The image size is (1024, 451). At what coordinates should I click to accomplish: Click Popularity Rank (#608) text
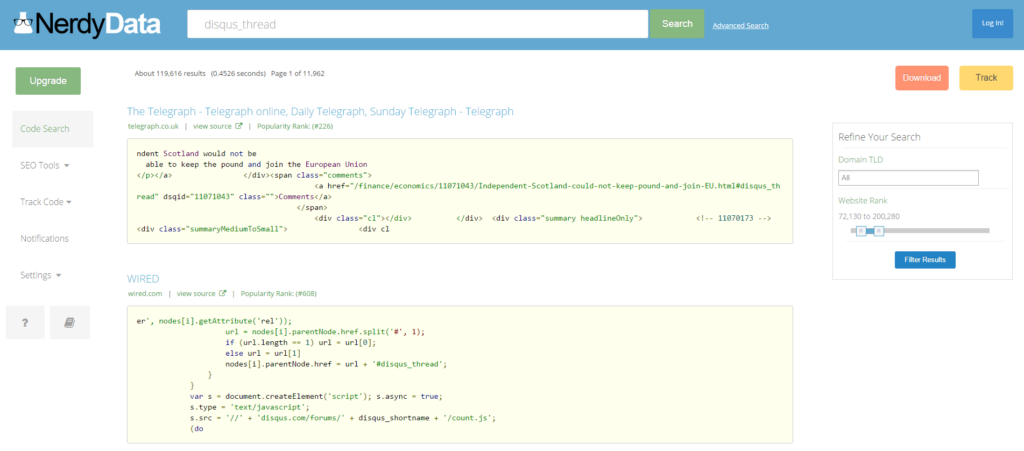pos(279,294)
